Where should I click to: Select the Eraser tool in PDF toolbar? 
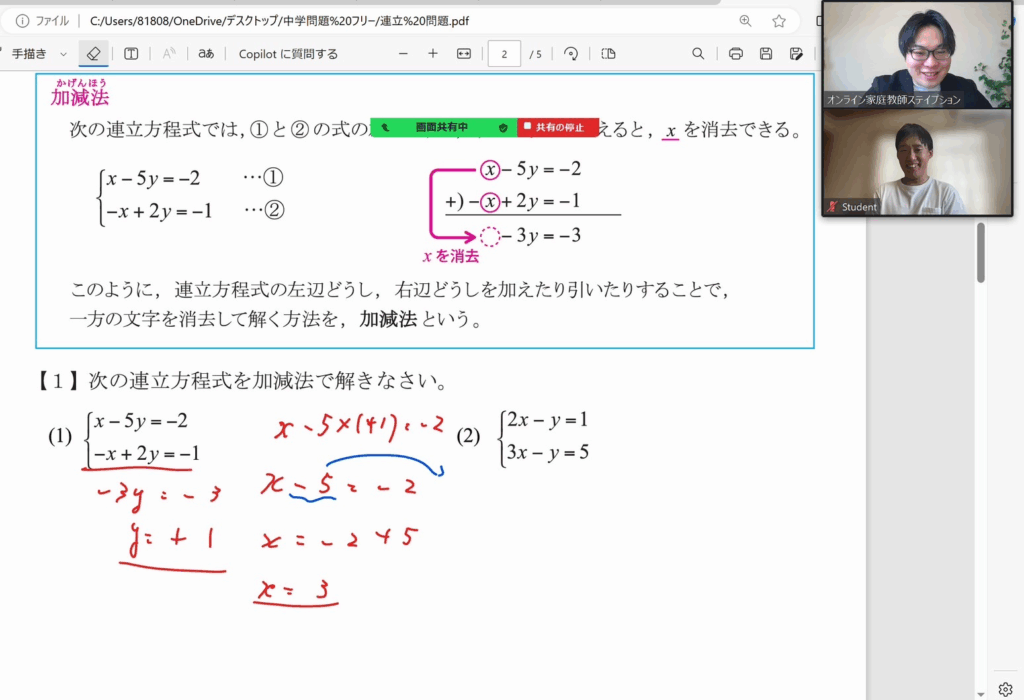(93, 54)
